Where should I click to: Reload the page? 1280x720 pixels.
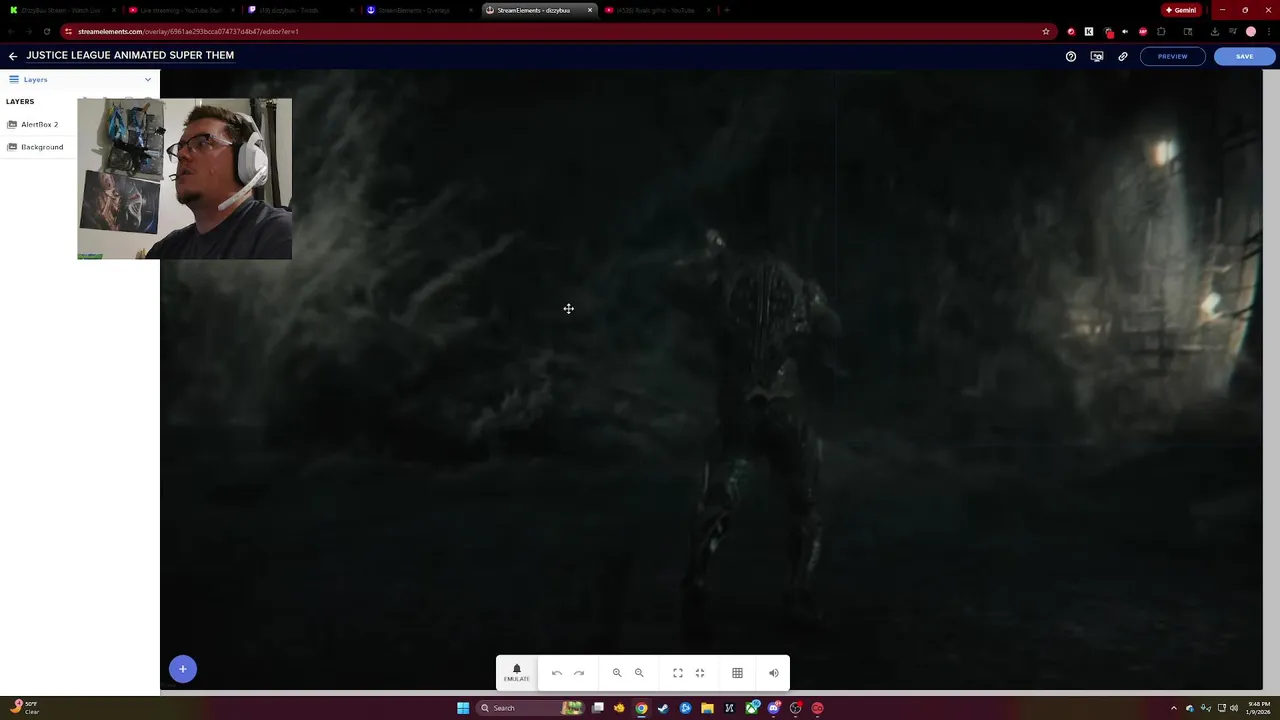coord(46,31)
